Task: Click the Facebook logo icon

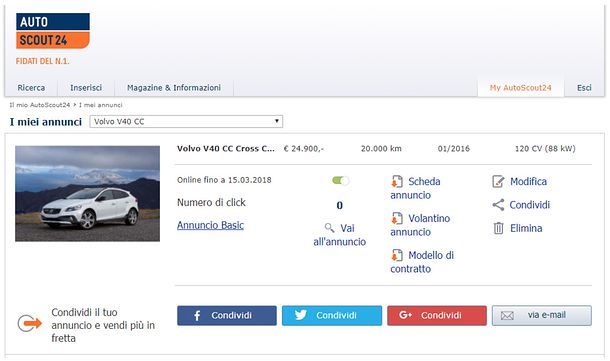Action: point(197,315)
